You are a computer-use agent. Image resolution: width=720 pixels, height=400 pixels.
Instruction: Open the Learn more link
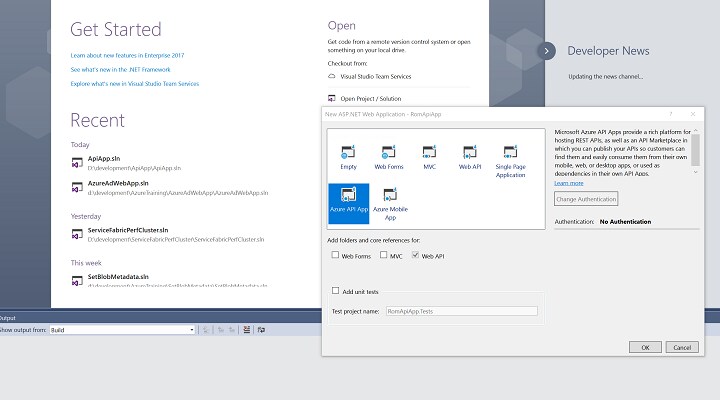pyautogui.click(x=568, y=183)
